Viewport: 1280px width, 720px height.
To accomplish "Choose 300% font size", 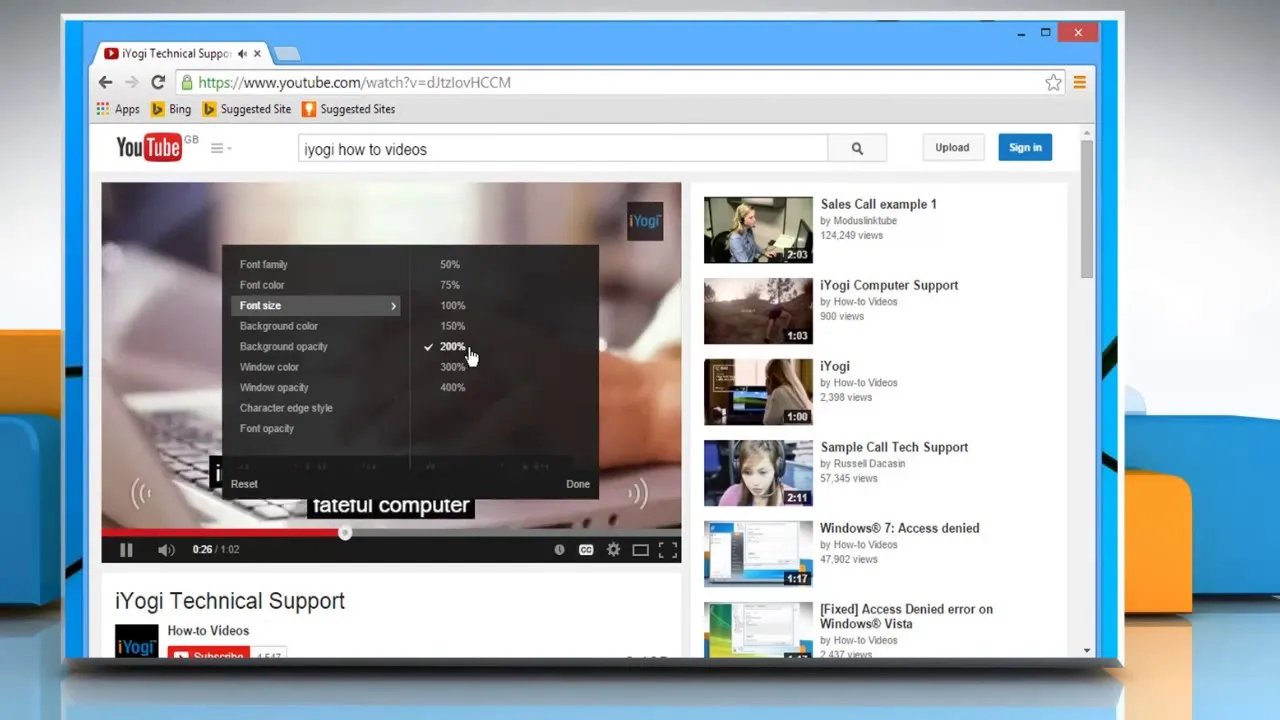I will tap(452, 367).
